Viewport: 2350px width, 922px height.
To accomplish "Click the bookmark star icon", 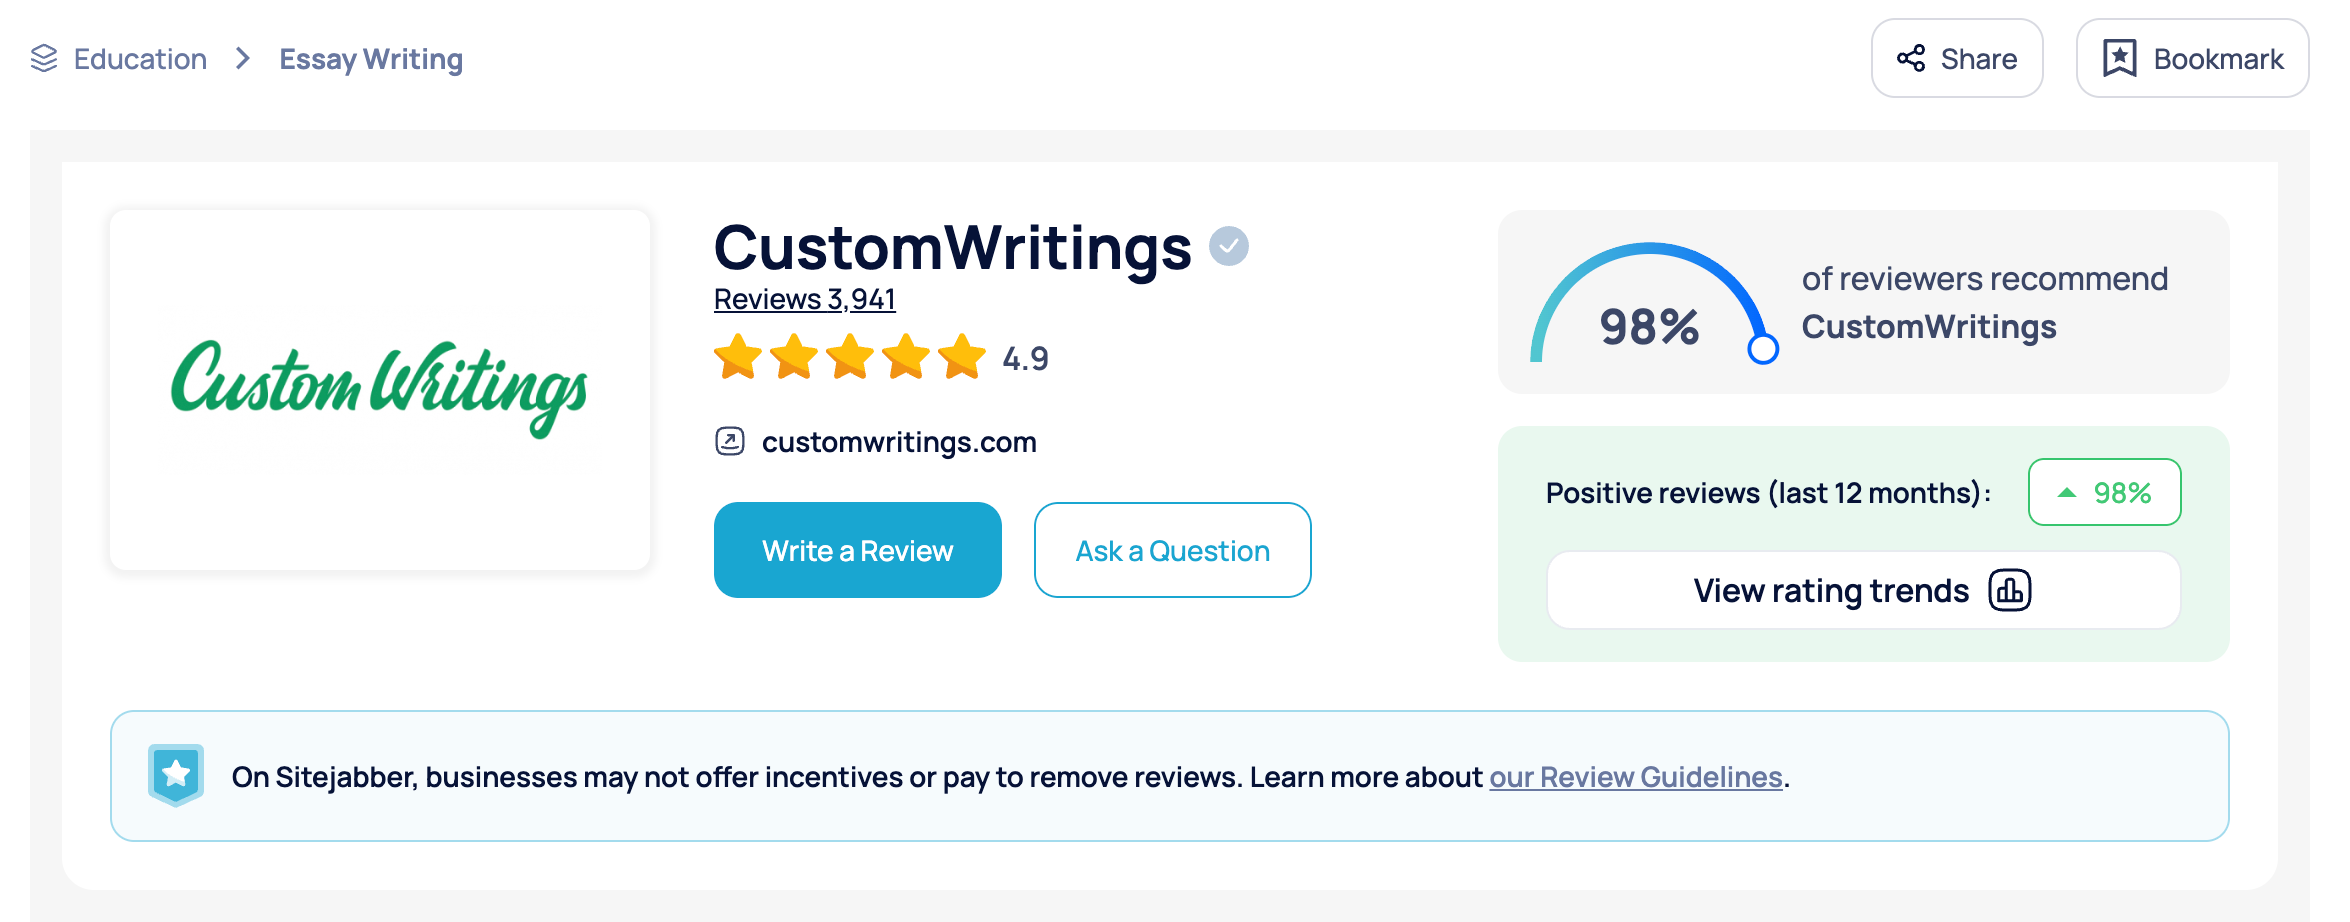I will click(x=2119, y=59).
